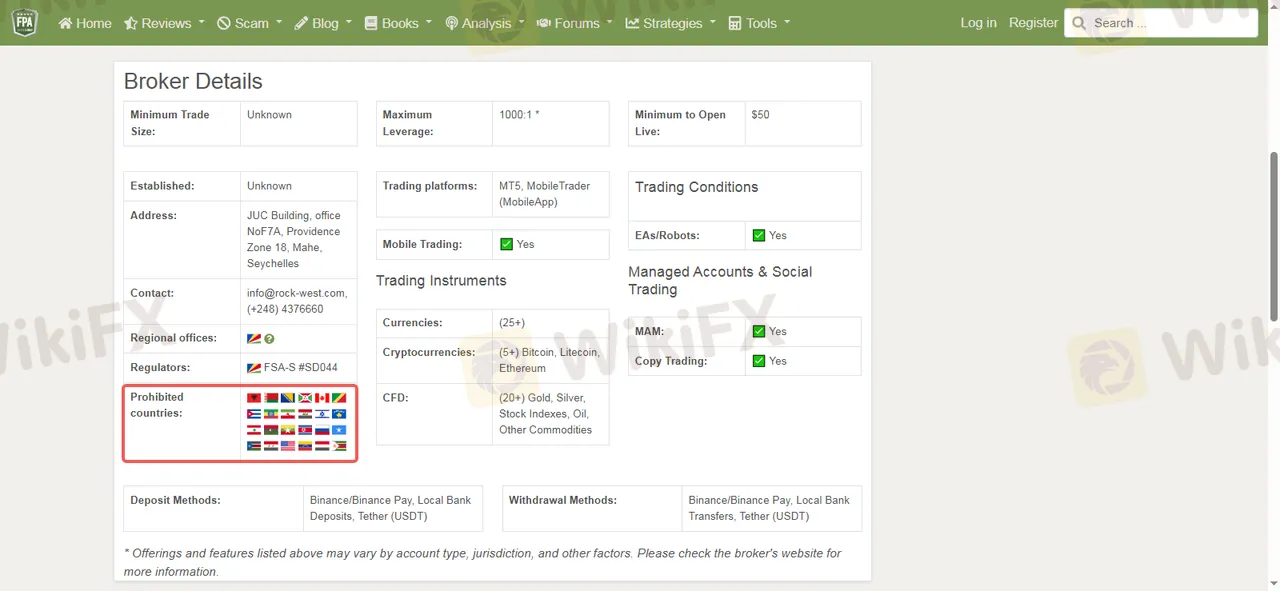This screenshot has width=1280, height=591.
Task: Click the MT5, MobileTrader platforms text
Action: (x=545, y=194)
